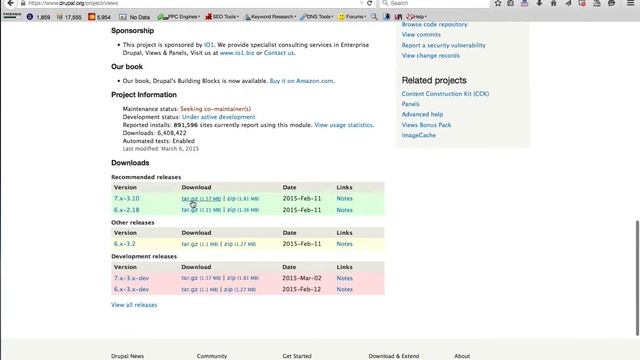Open the Panels related project

point(411,104)
